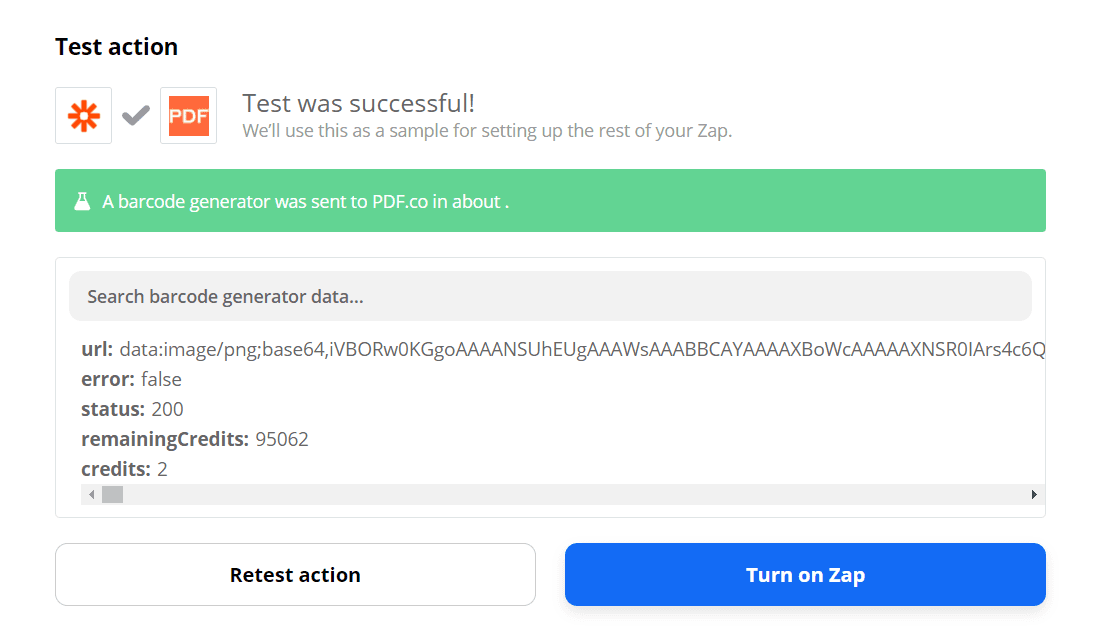
Task: Click the sample setup description text
Action: click(x=487, y=131)
